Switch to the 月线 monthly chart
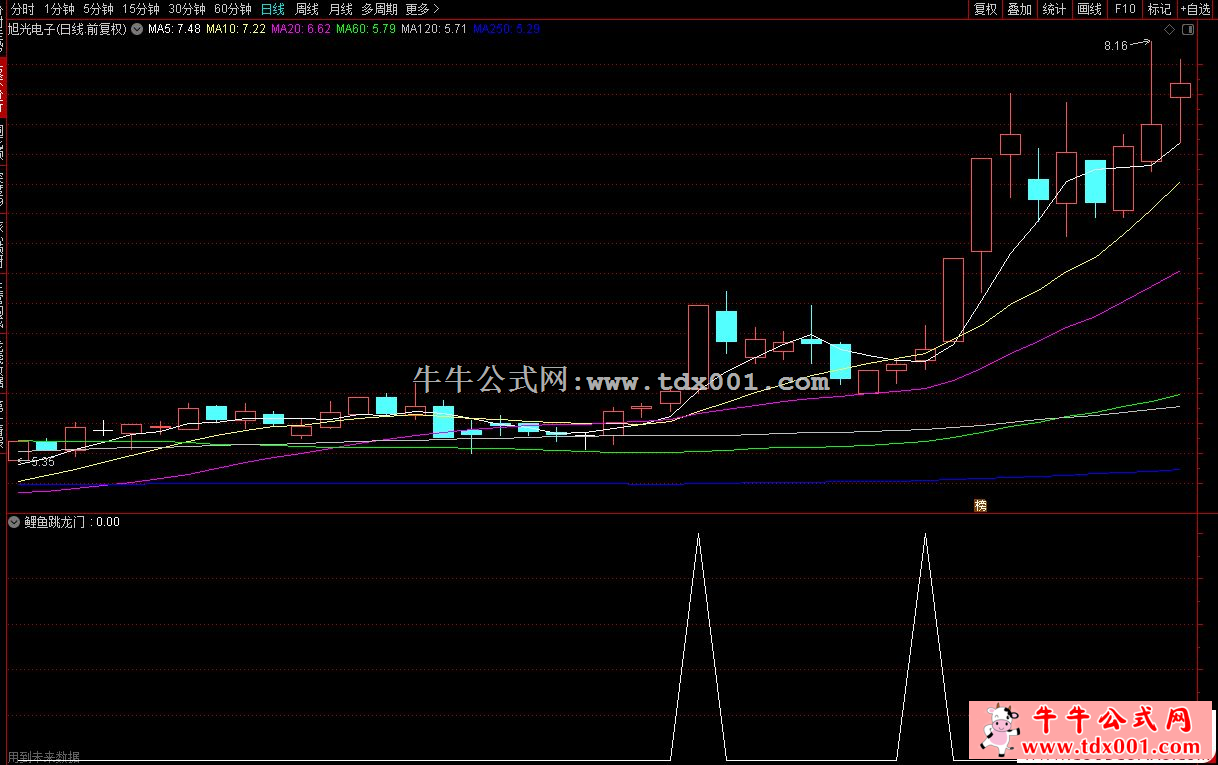This screenshot has width=1218, height=765. [x=340, y=9]
